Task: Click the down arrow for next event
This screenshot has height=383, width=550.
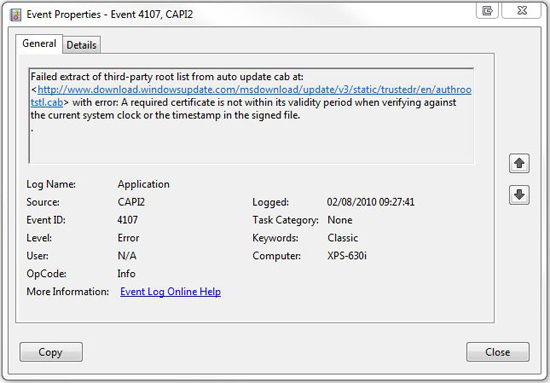Action: pos(519,195)
